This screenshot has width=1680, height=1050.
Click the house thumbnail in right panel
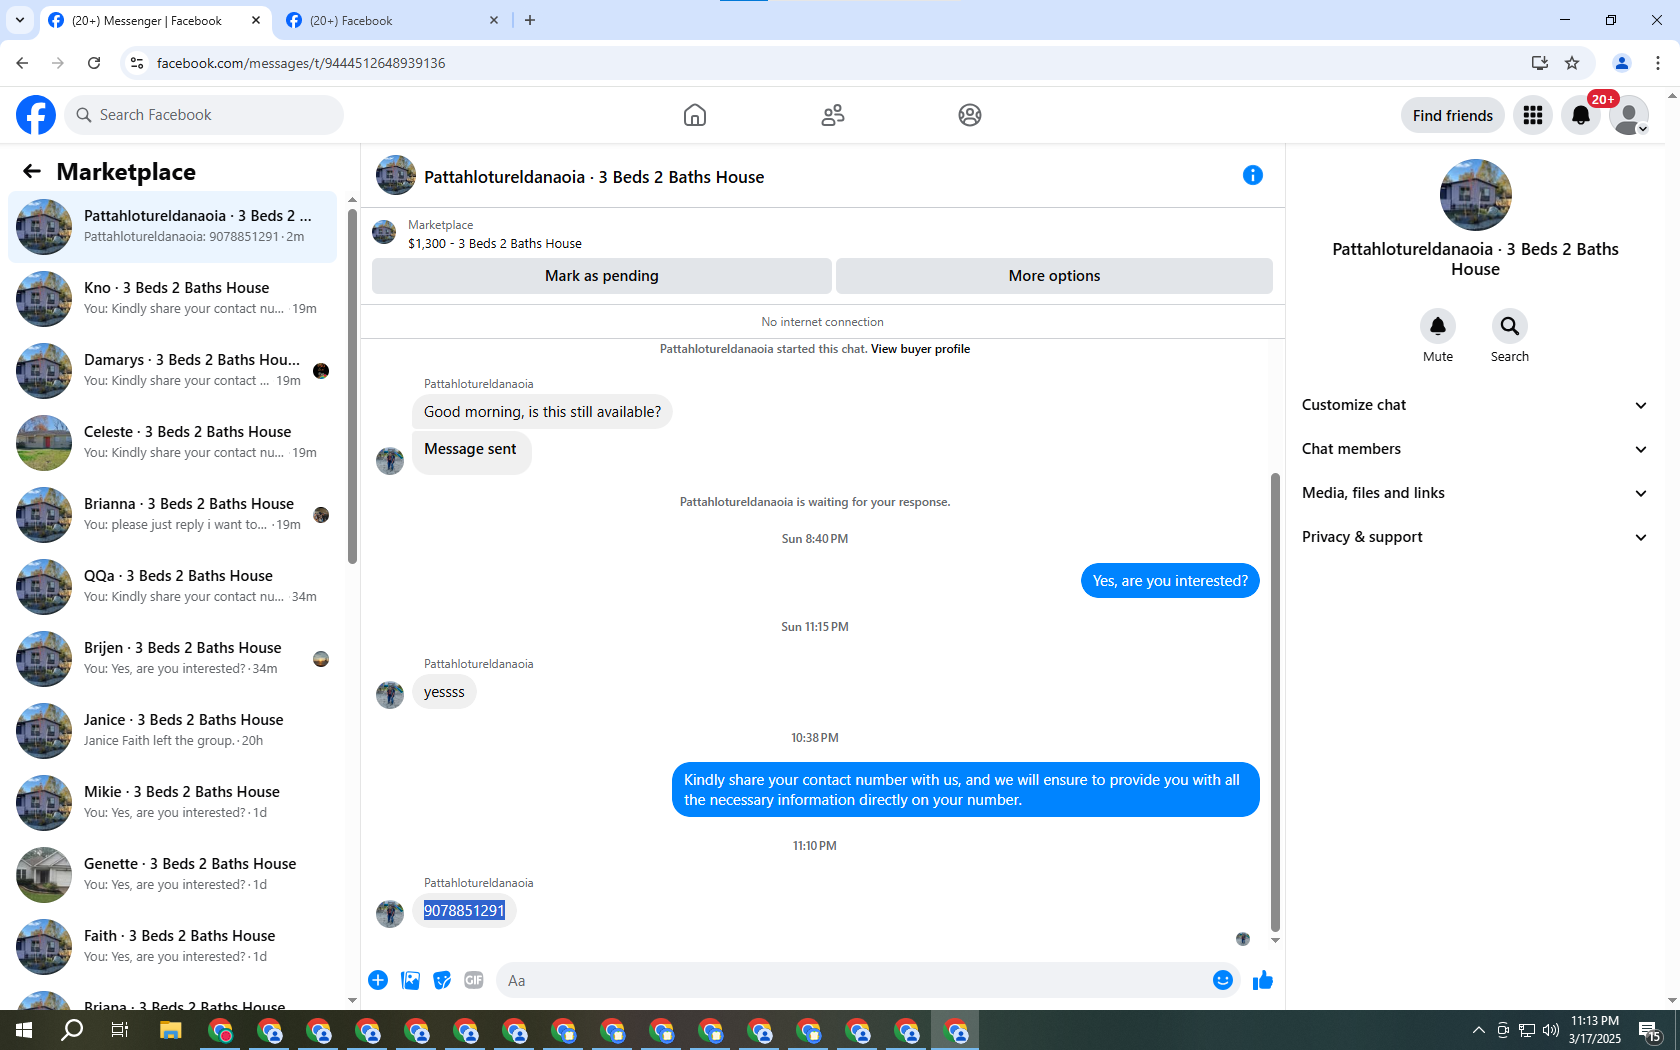[1476, 195]
